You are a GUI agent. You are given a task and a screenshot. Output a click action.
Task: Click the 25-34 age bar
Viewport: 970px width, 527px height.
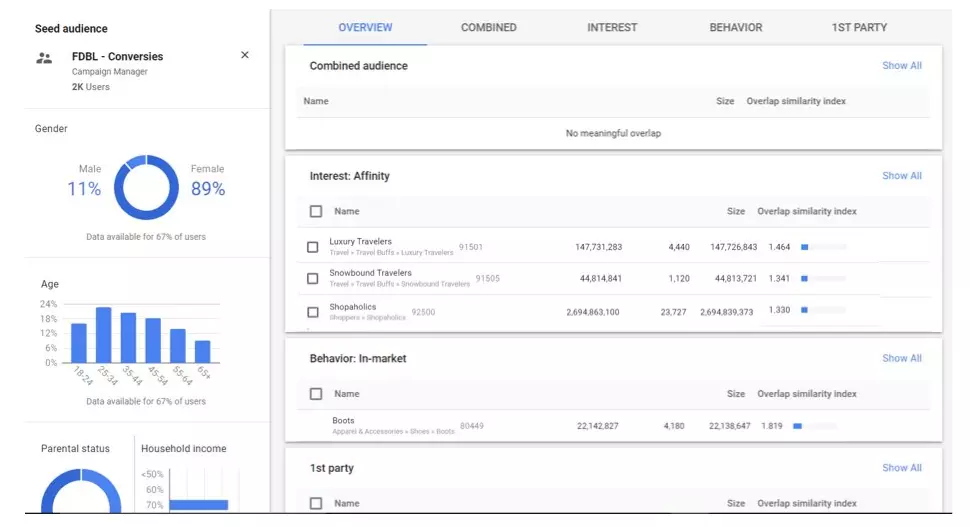click(x=103, y=335)
